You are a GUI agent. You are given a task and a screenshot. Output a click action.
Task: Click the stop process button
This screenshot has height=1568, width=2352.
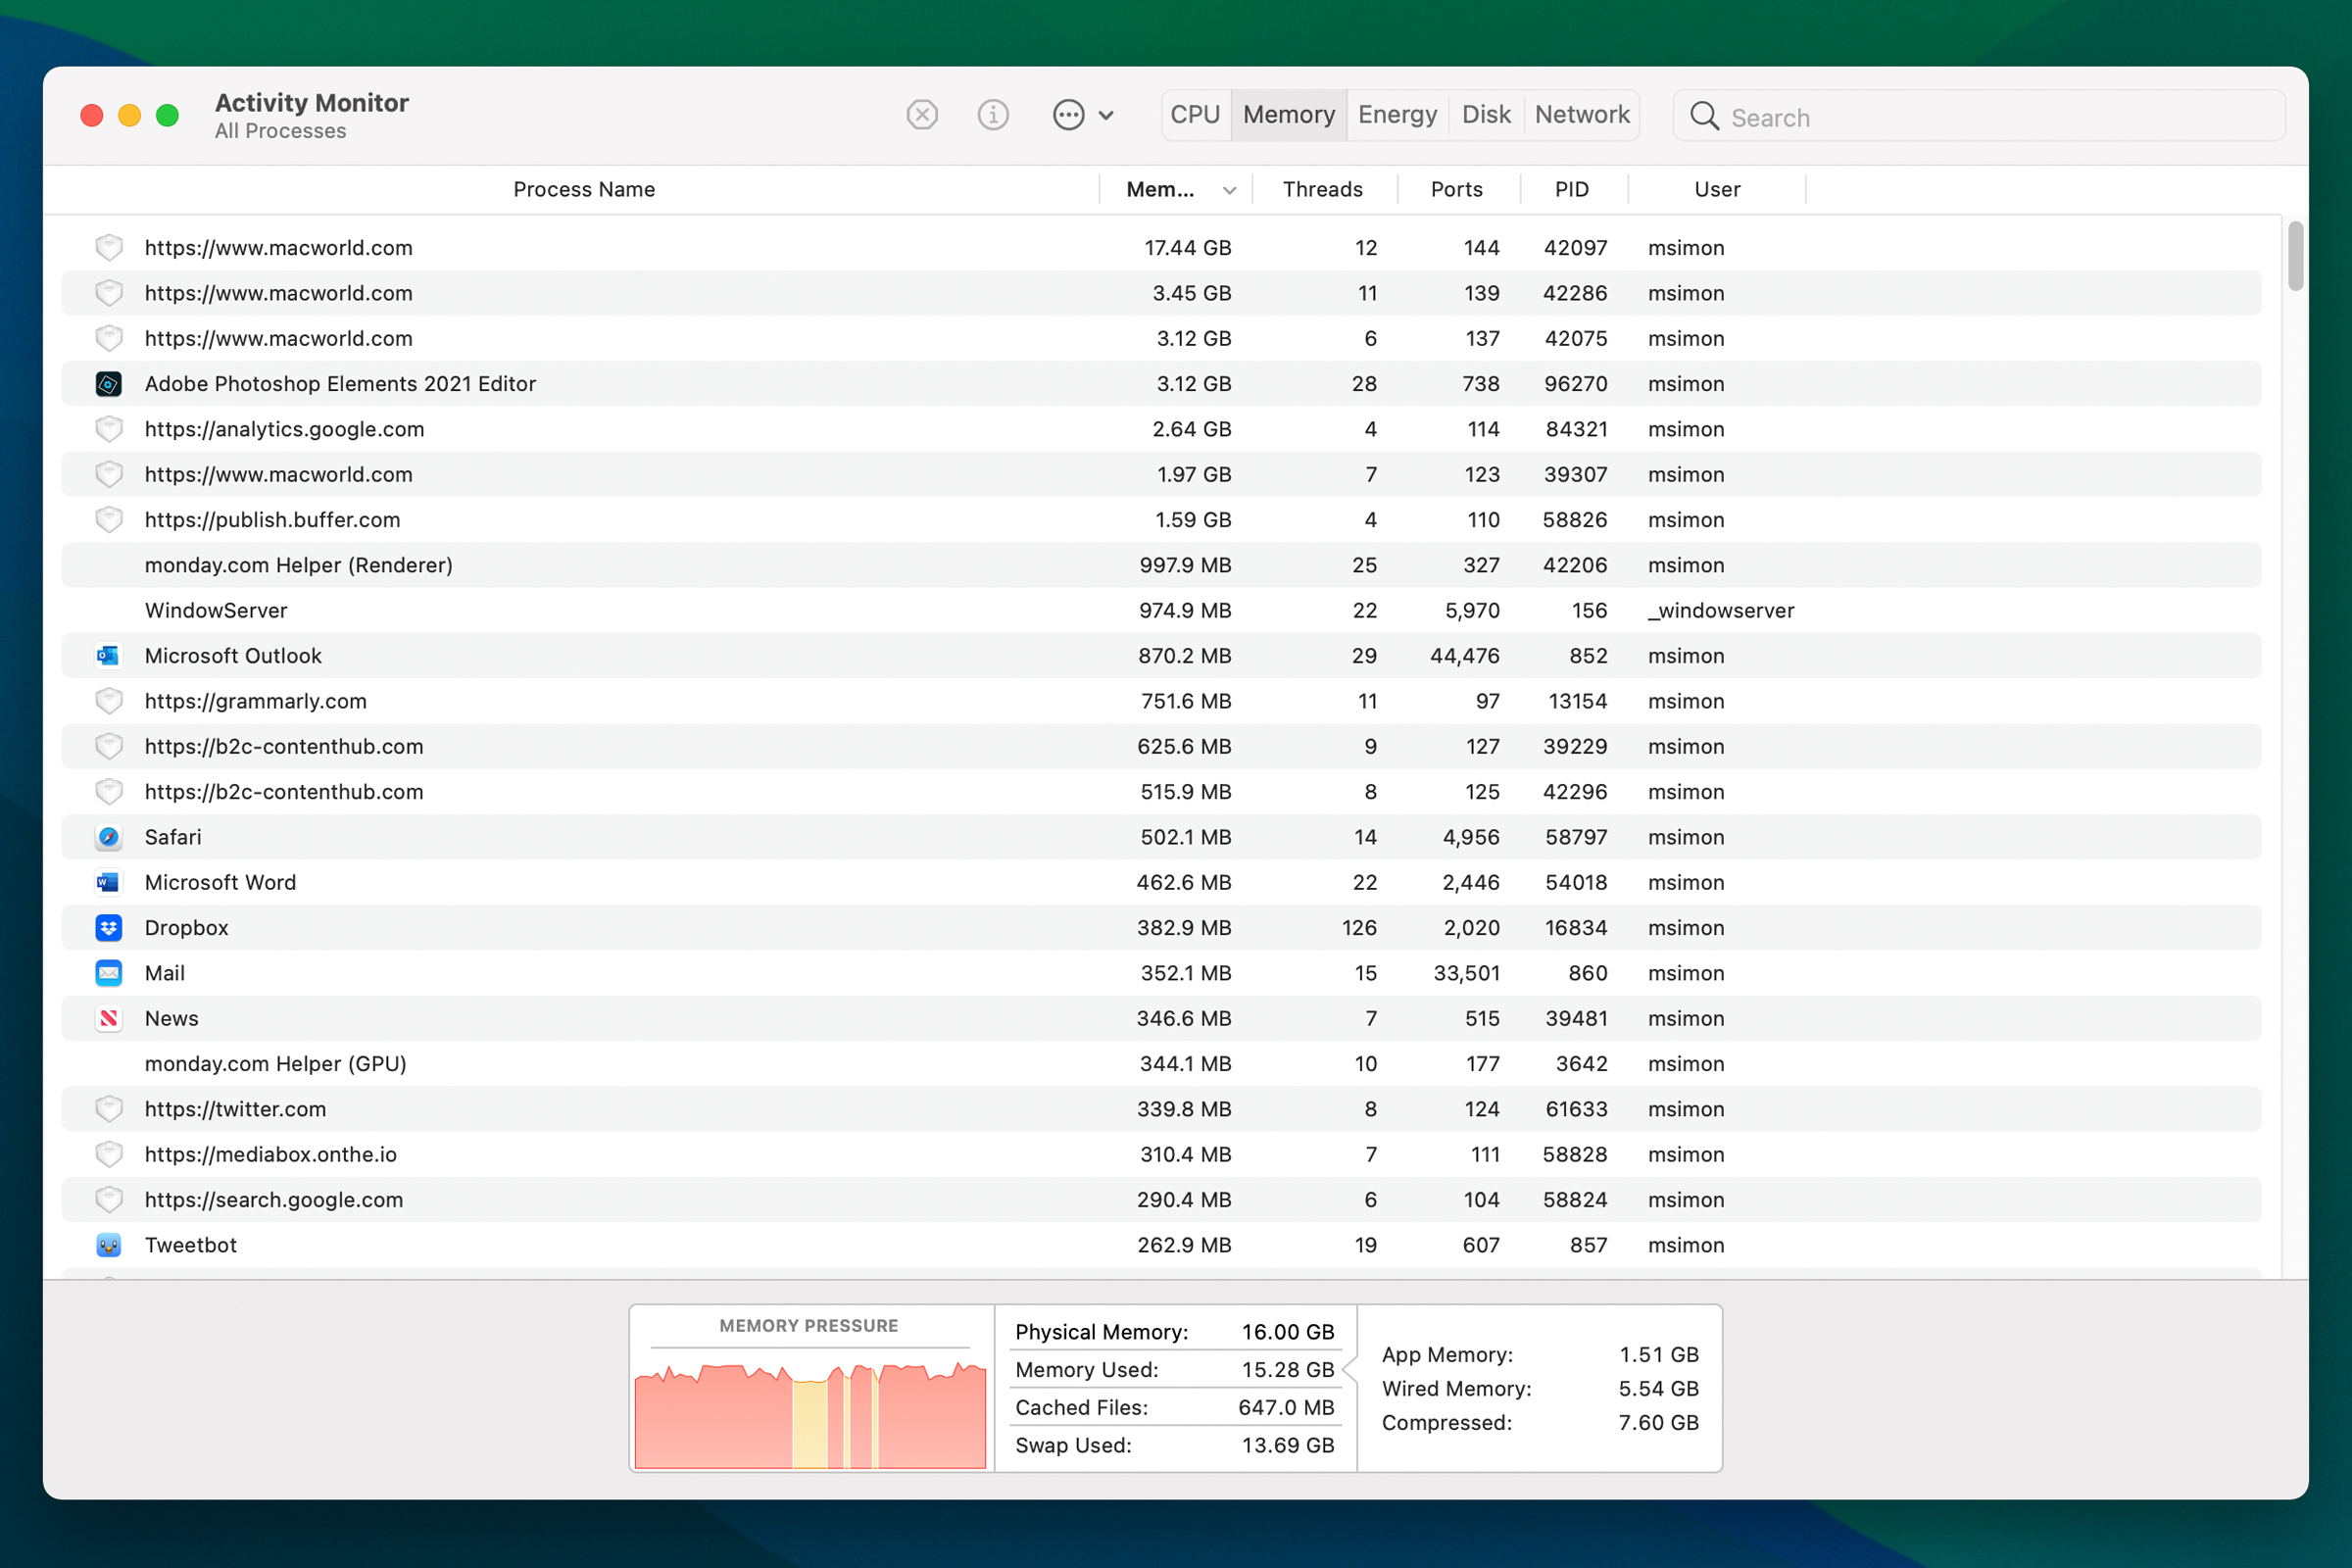[x=920, y=114]
